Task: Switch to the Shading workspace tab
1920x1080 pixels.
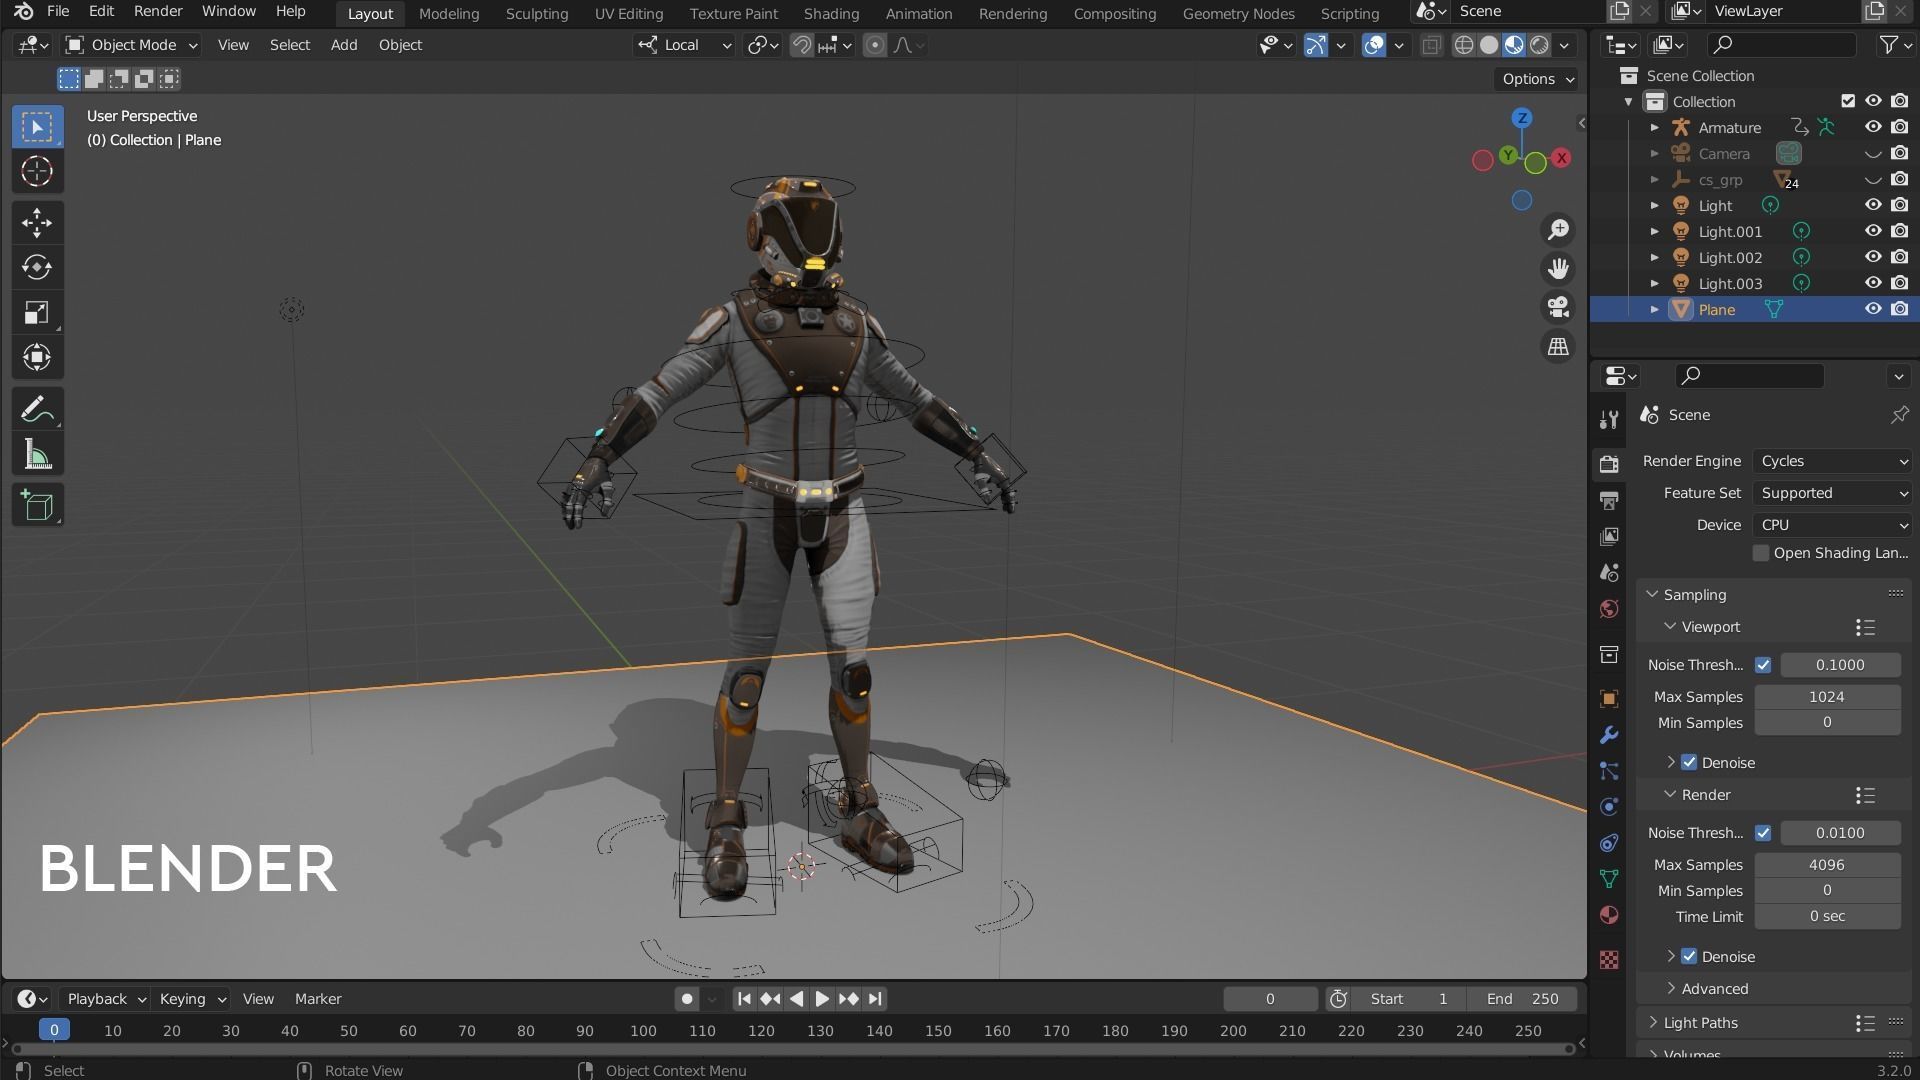Action: 831,13
